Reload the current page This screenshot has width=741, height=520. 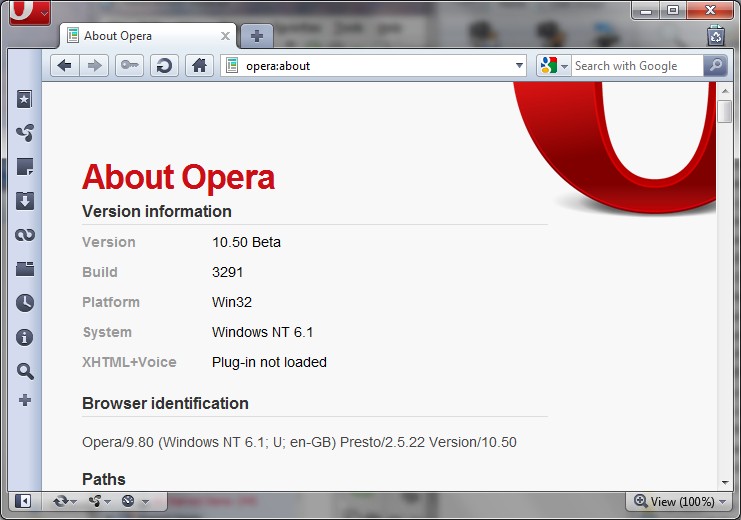pos(164,66)
